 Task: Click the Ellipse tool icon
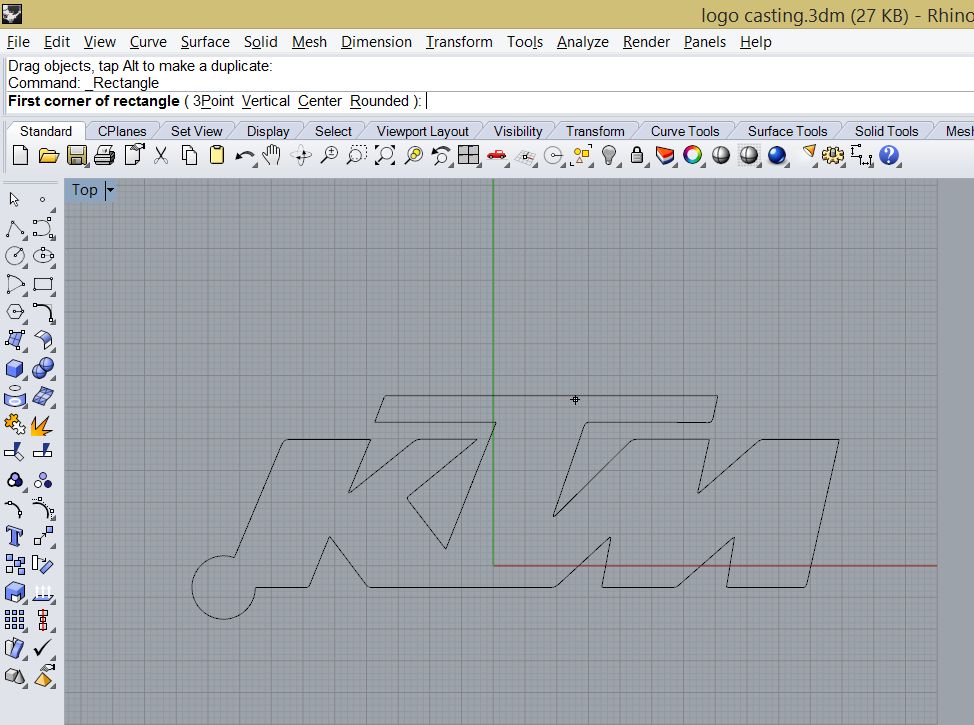click(x=43, y=256)
